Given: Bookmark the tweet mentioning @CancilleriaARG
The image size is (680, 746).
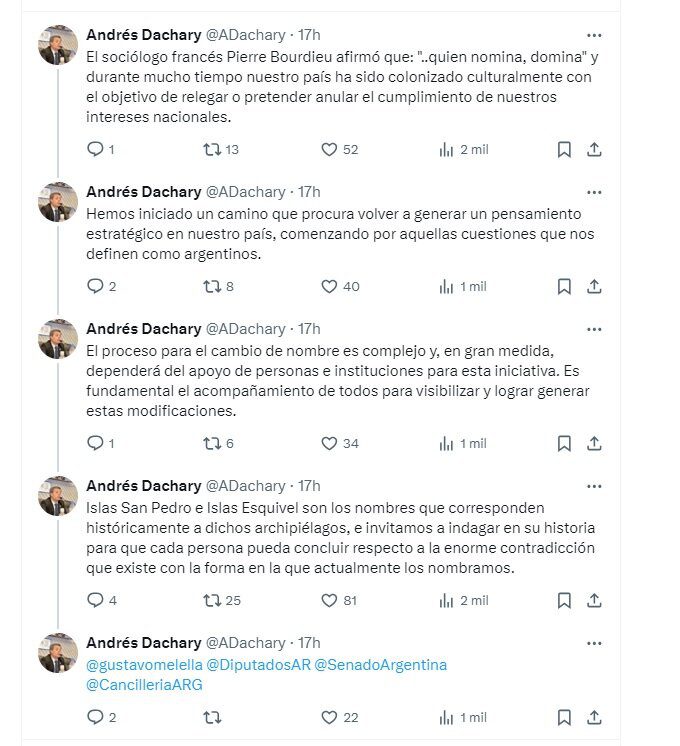Looking at the screenshot, I should click(x=564, y=717).
